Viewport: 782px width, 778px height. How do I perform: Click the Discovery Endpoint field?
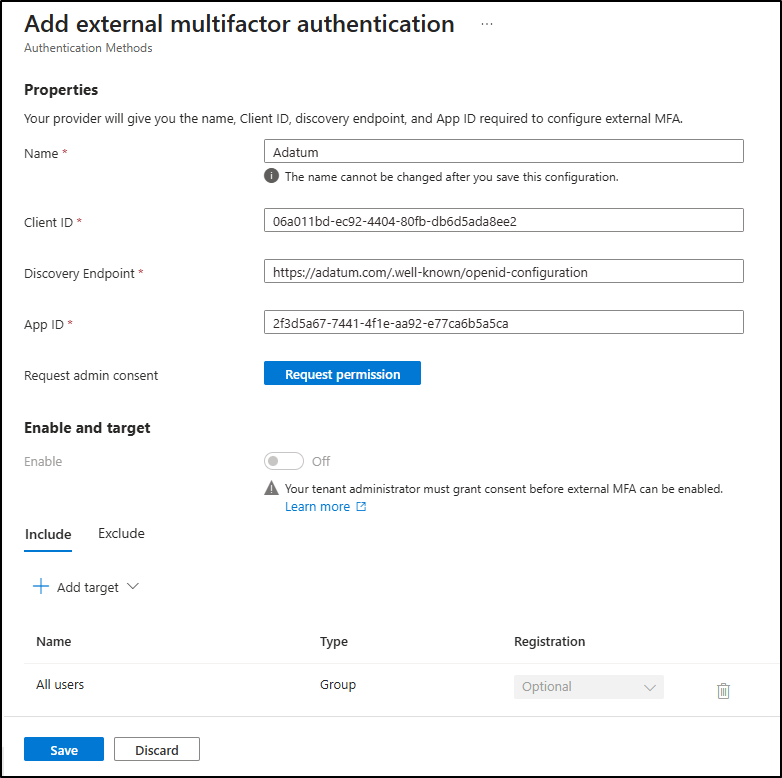point(503,272)
